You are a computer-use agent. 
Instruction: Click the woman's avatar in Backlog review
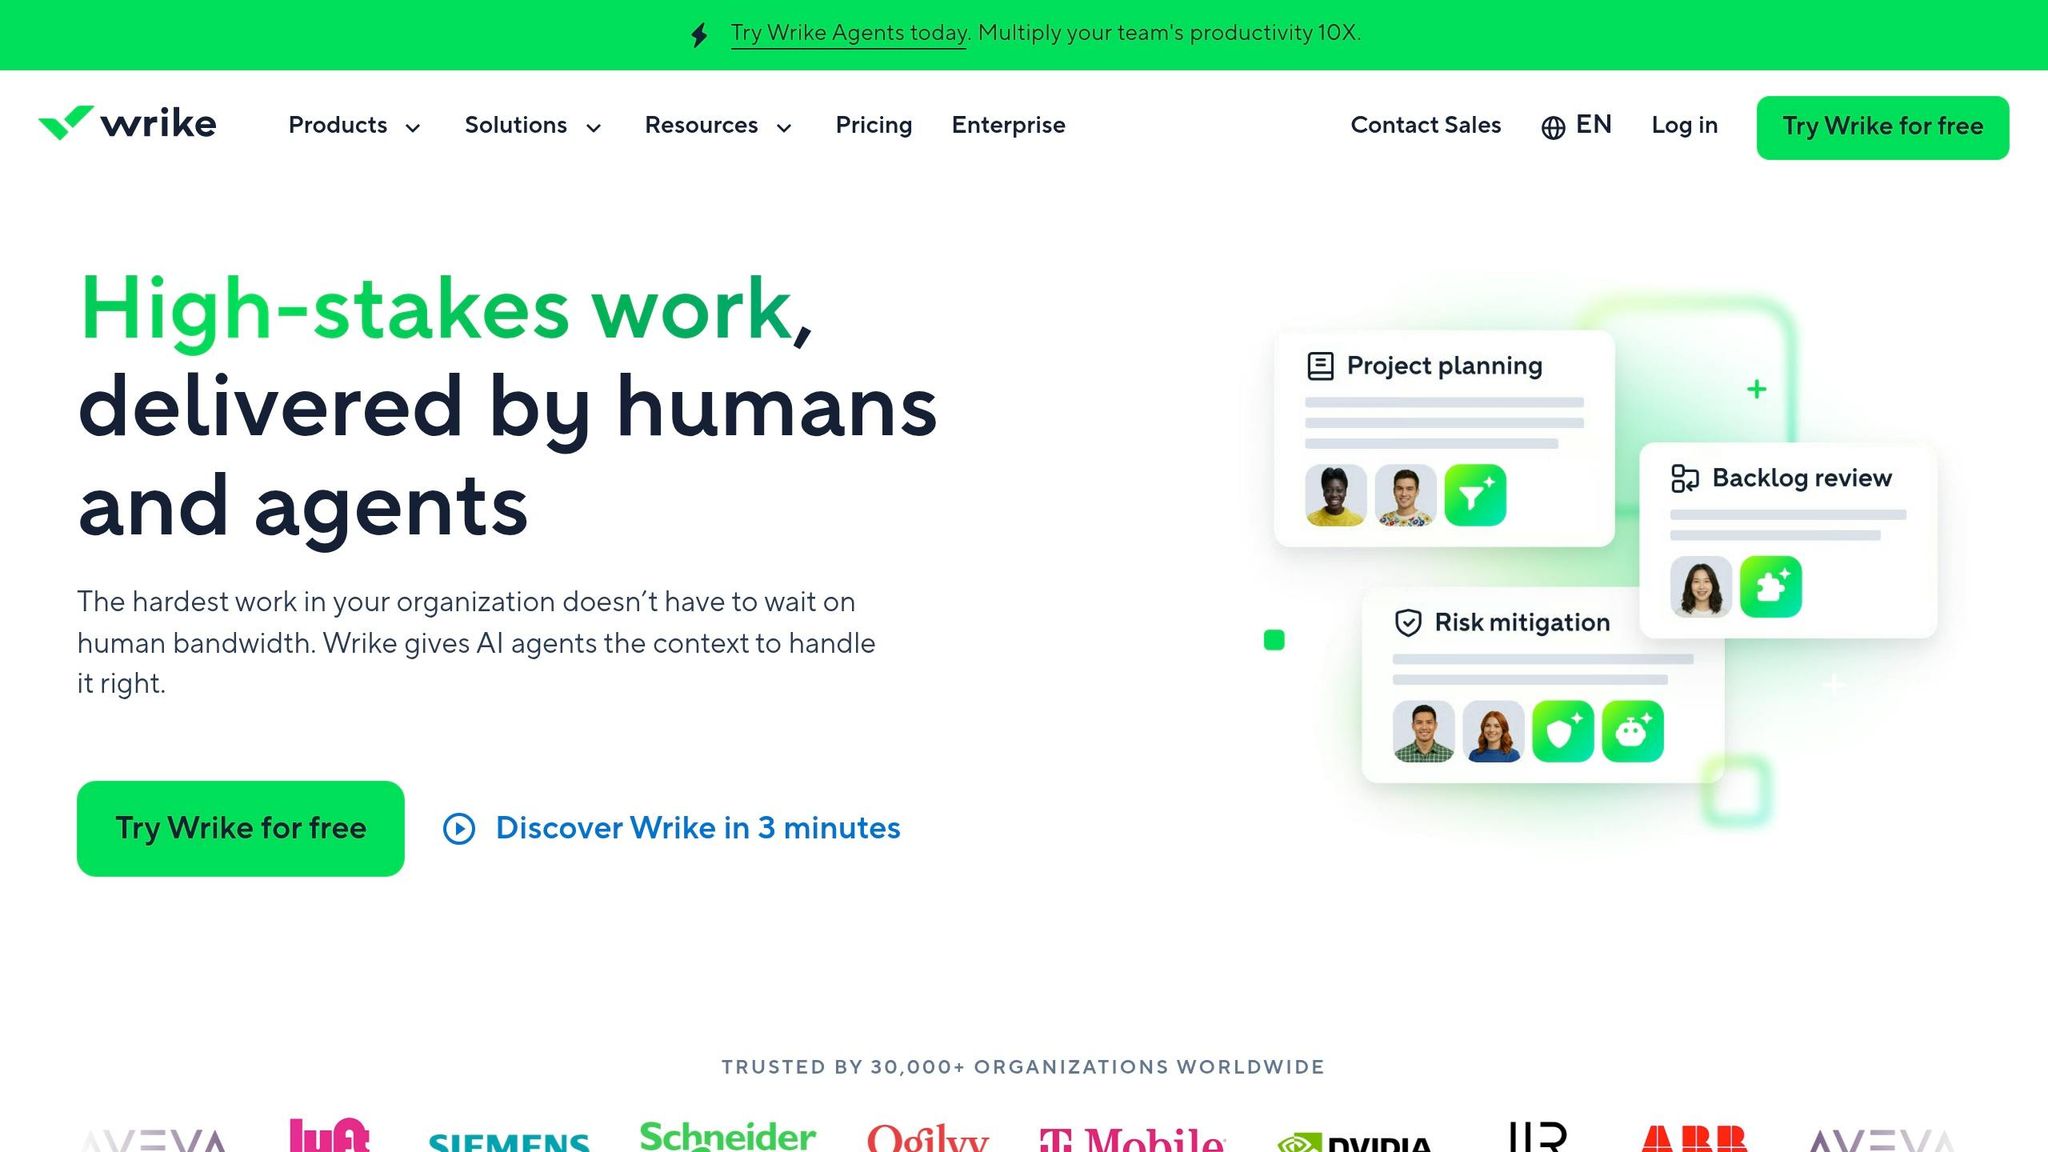click(1701, 587)
